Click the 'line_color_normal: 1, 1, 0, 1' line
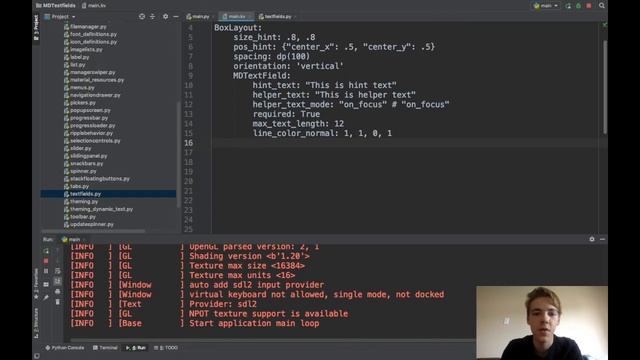This screenshot has width=640, height=360. (322, 133)
